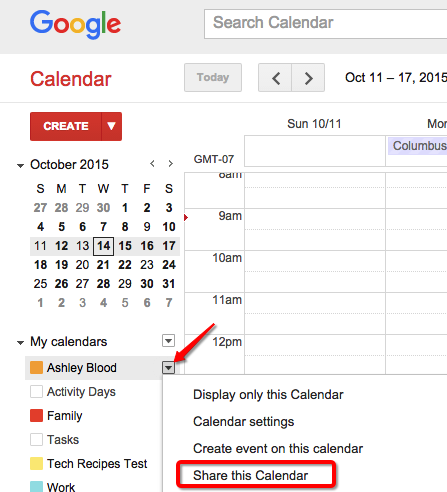Click the Oct 11 – 17, 2015 date range
447x492 pixels.
(x=396, y=78)
